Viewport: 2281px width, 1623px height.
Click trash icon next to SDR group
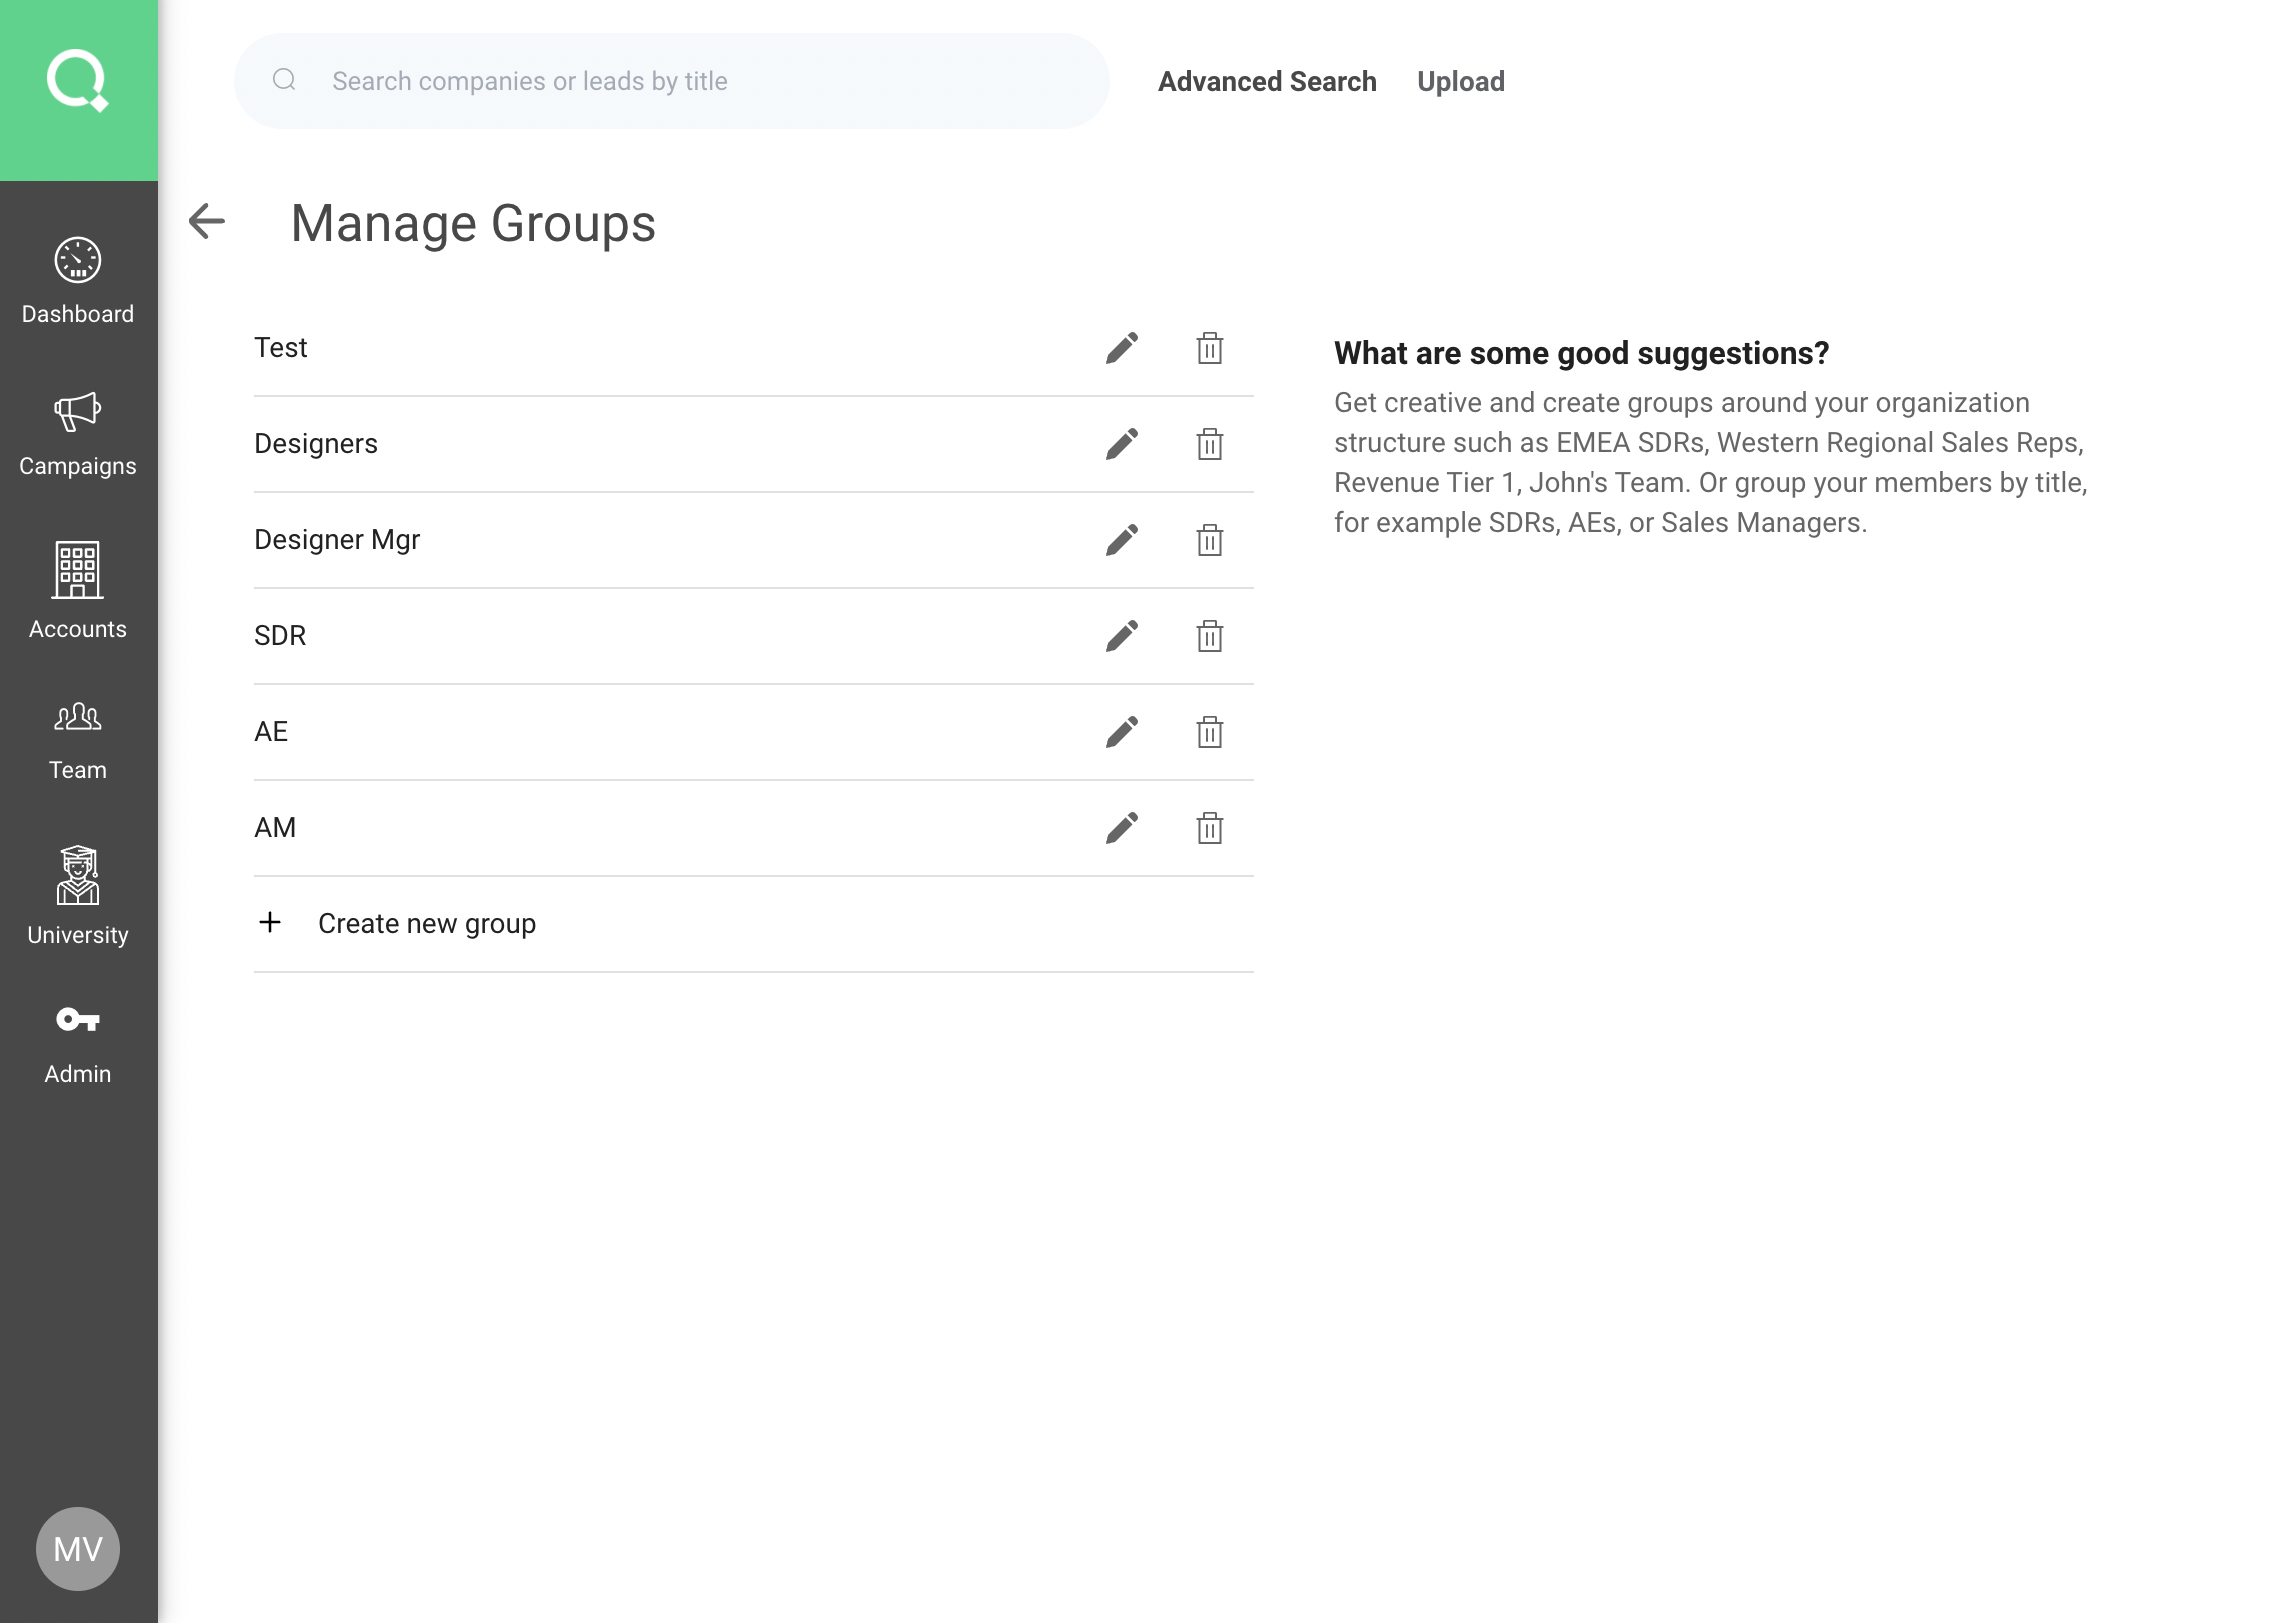coord(1209,636)
